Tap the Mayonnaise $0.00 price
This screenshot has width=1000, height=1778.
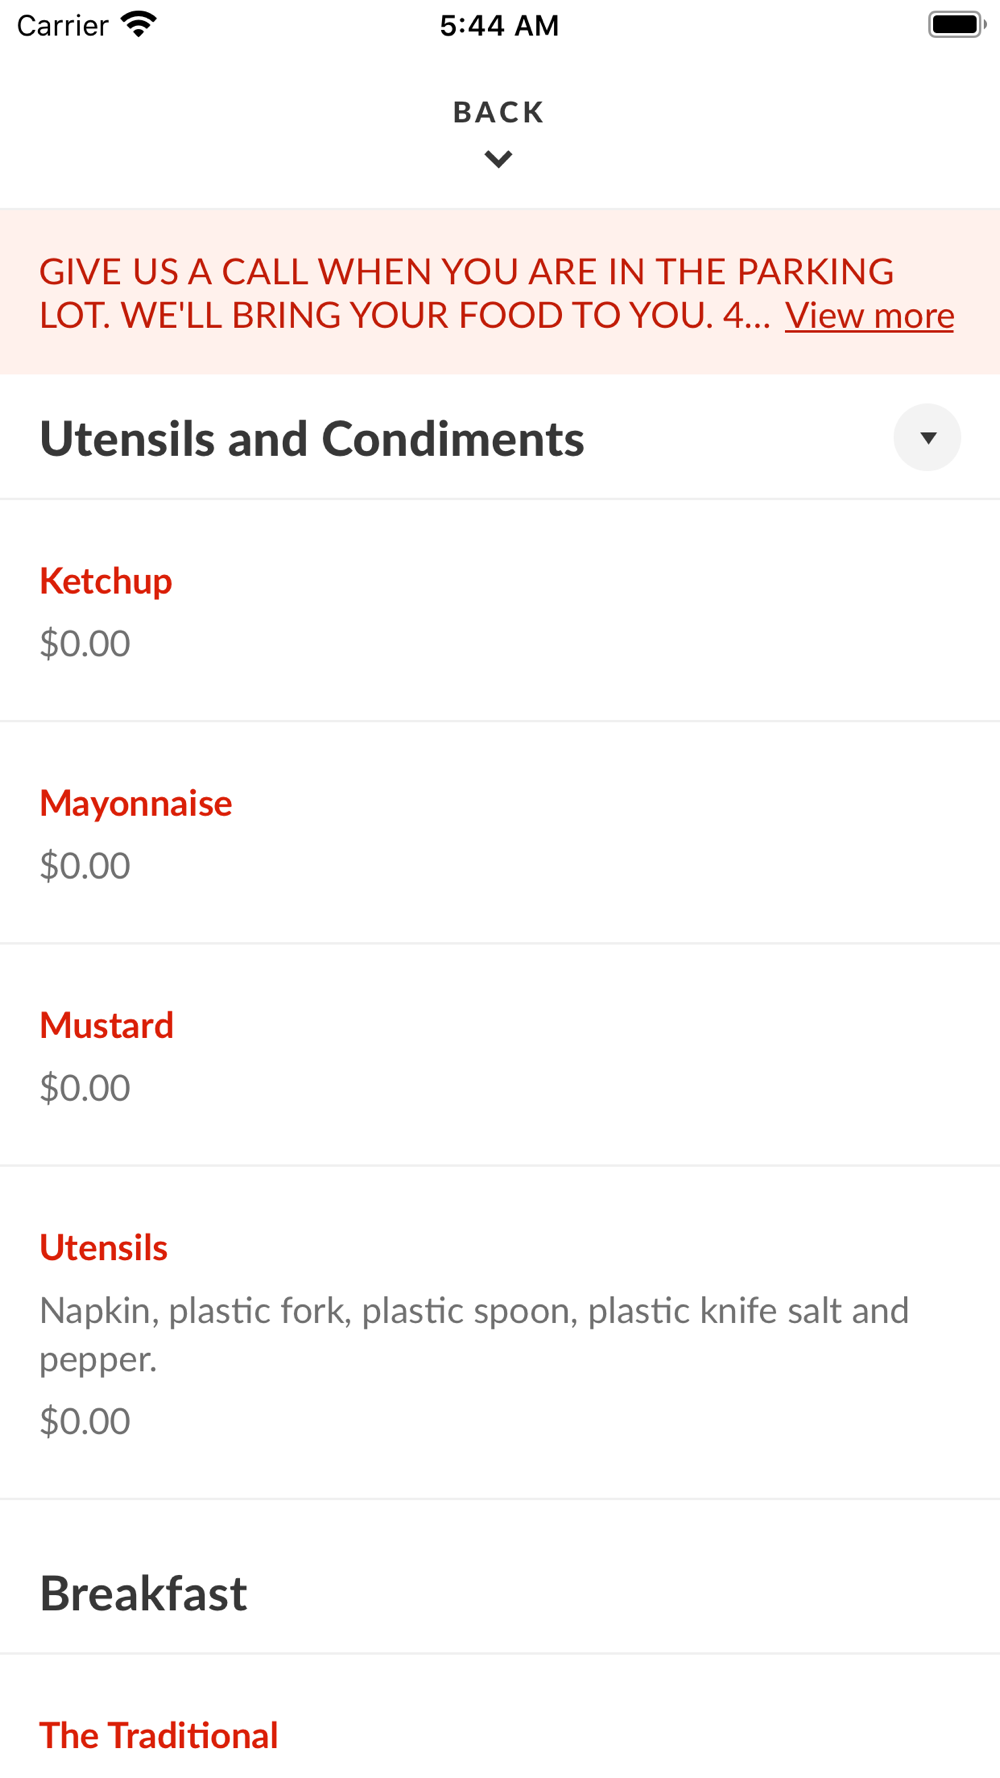point(85,865)
